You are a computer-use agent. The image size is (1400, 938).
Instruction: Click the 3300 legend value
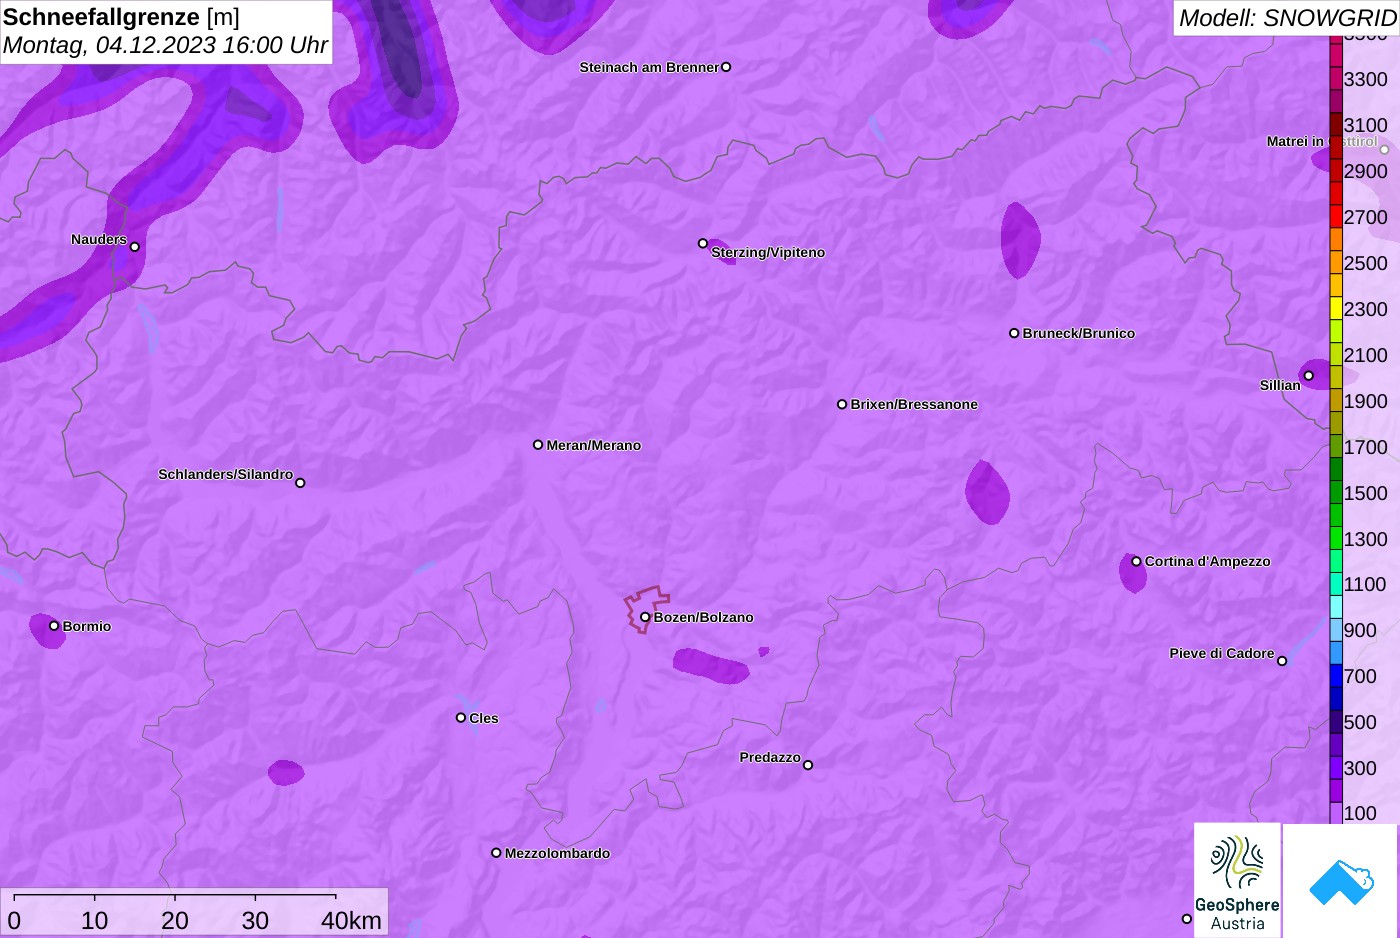[x=1366, y=79]
